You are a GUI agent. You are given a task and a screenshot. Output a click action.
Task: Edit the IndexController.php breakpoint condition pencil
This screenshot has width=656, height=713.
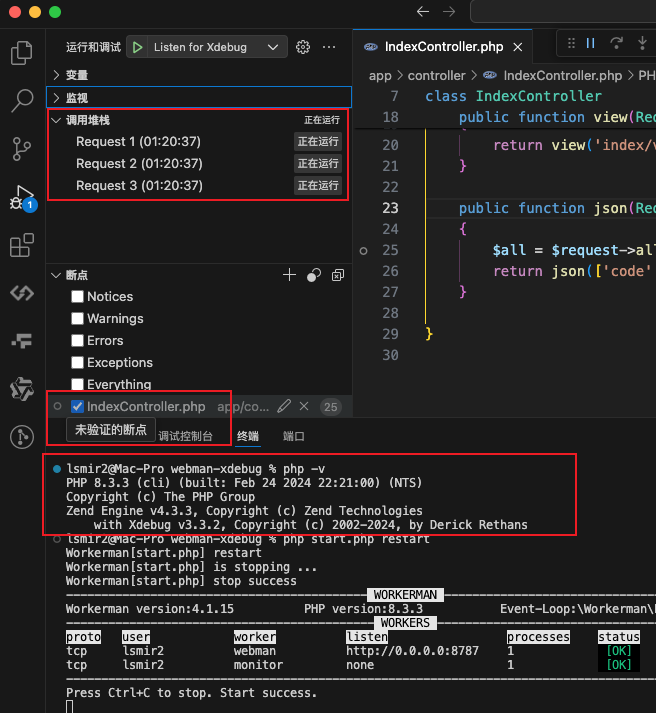point(284,406)
